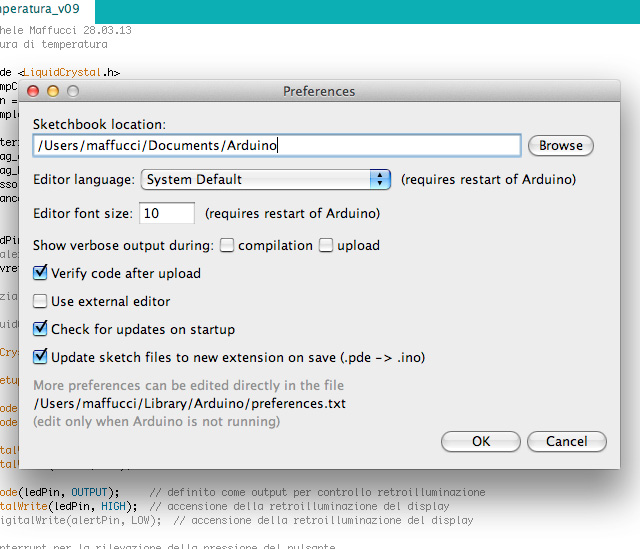Confirm preferences with the OK button
Screen dimensions: 640x549
click(481, 441)
